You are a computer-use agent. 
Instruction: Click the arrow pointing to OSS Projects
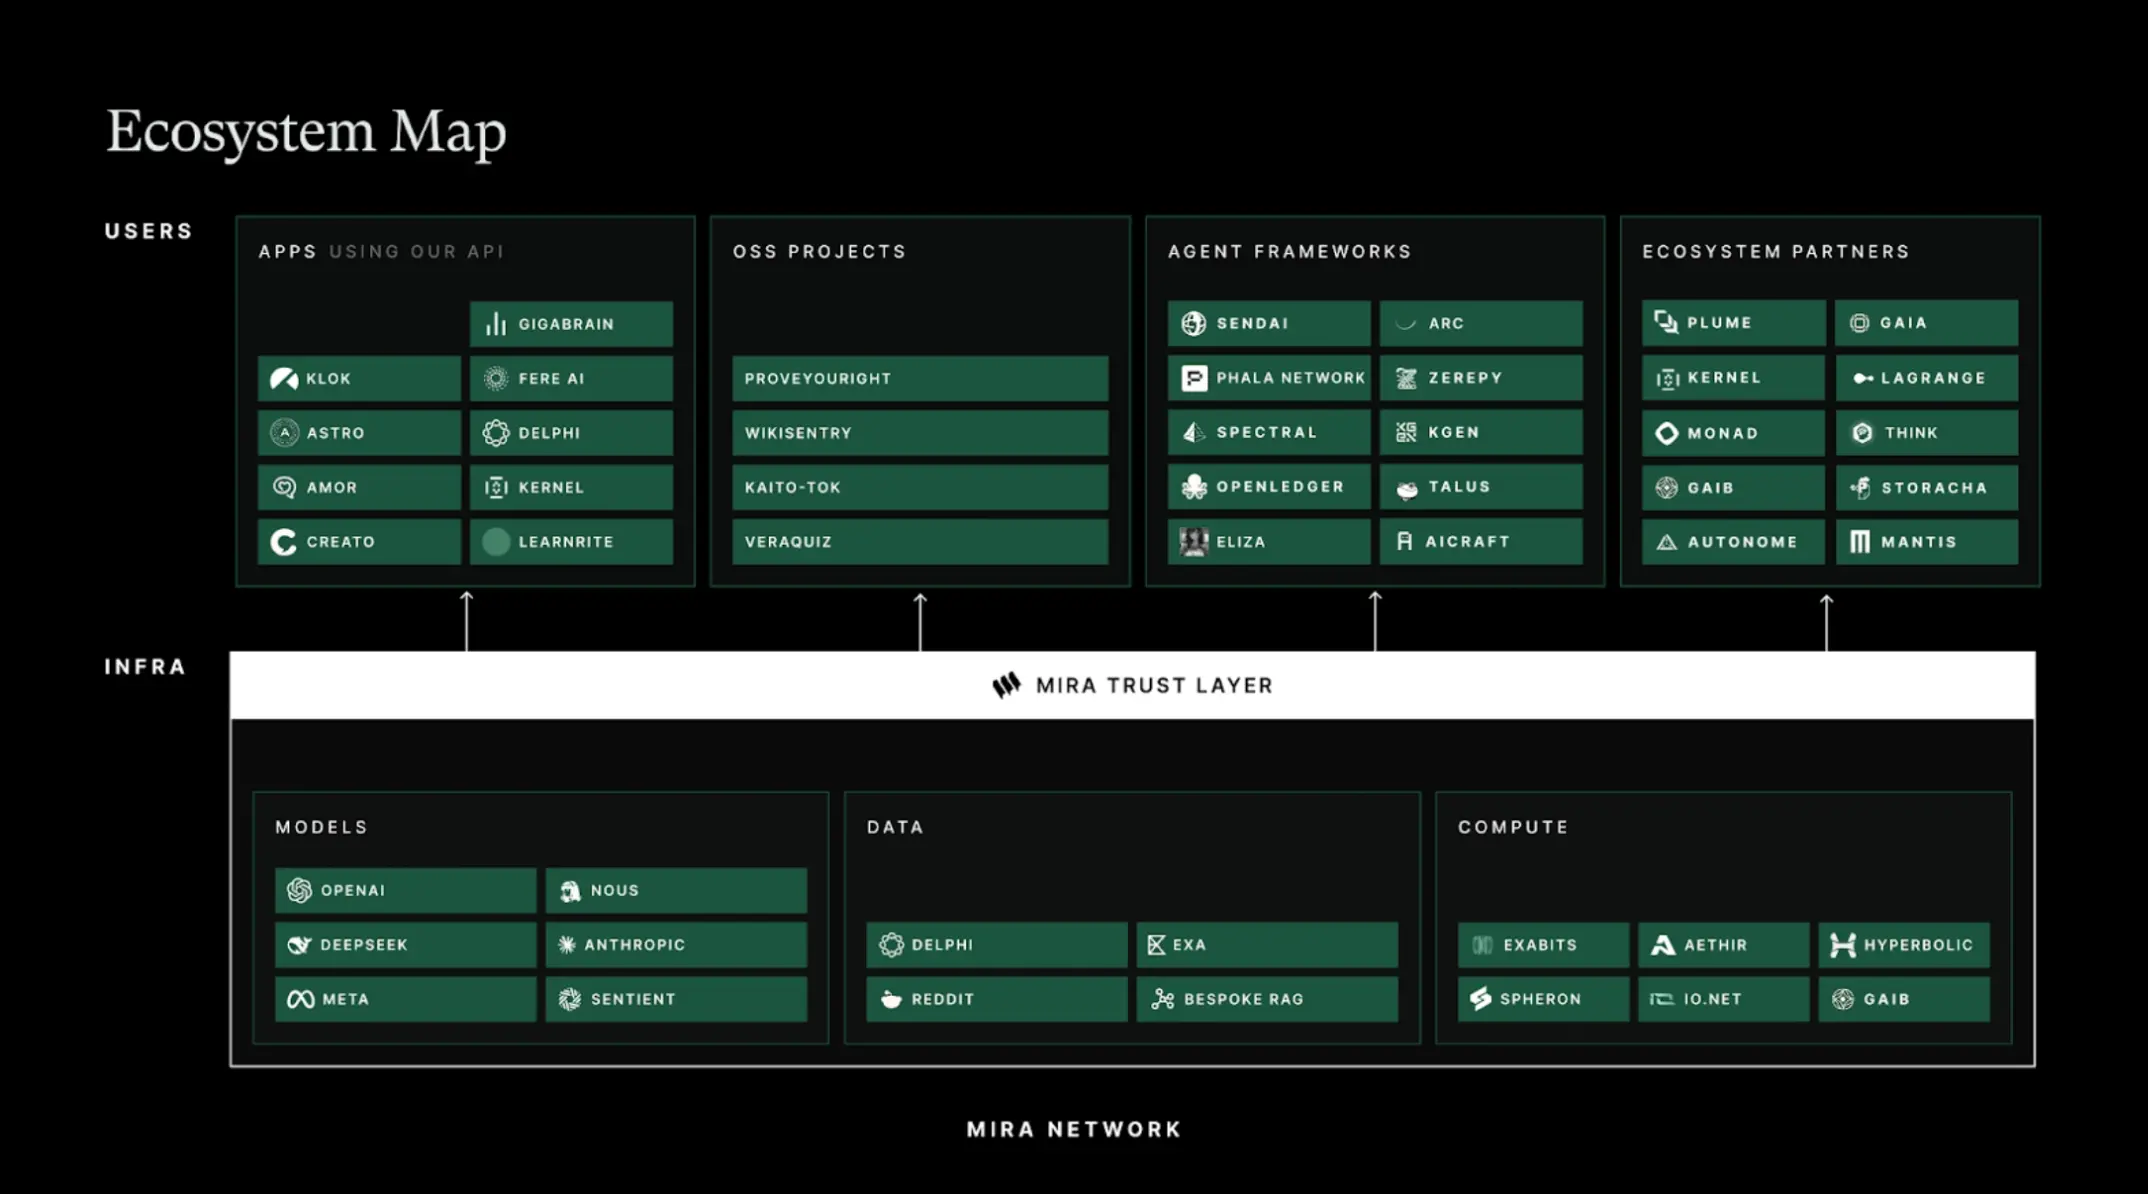[920, 620]
